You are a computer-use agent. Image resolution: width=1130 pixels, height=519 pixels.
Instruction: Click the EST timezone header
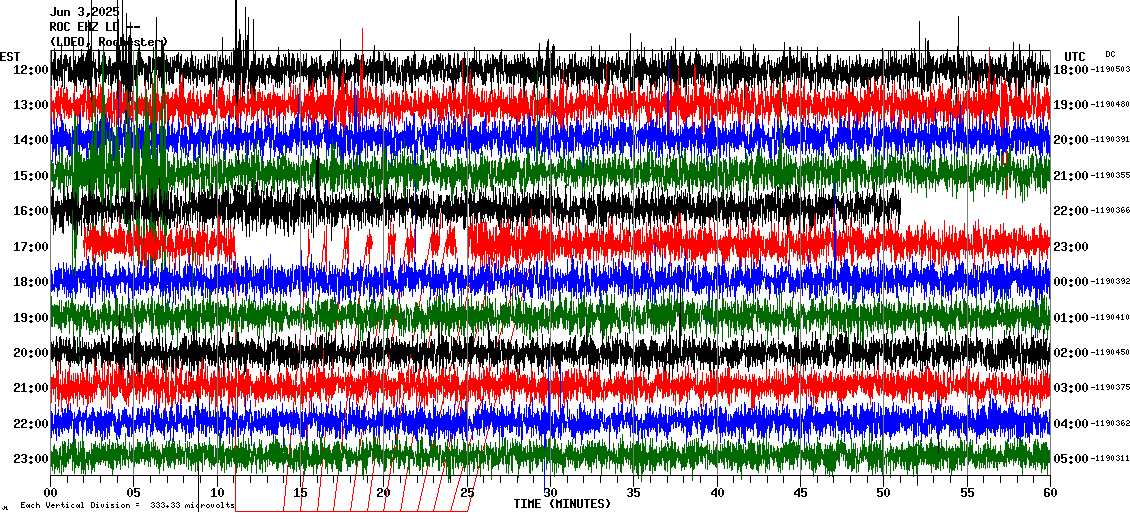pos(11,56)
